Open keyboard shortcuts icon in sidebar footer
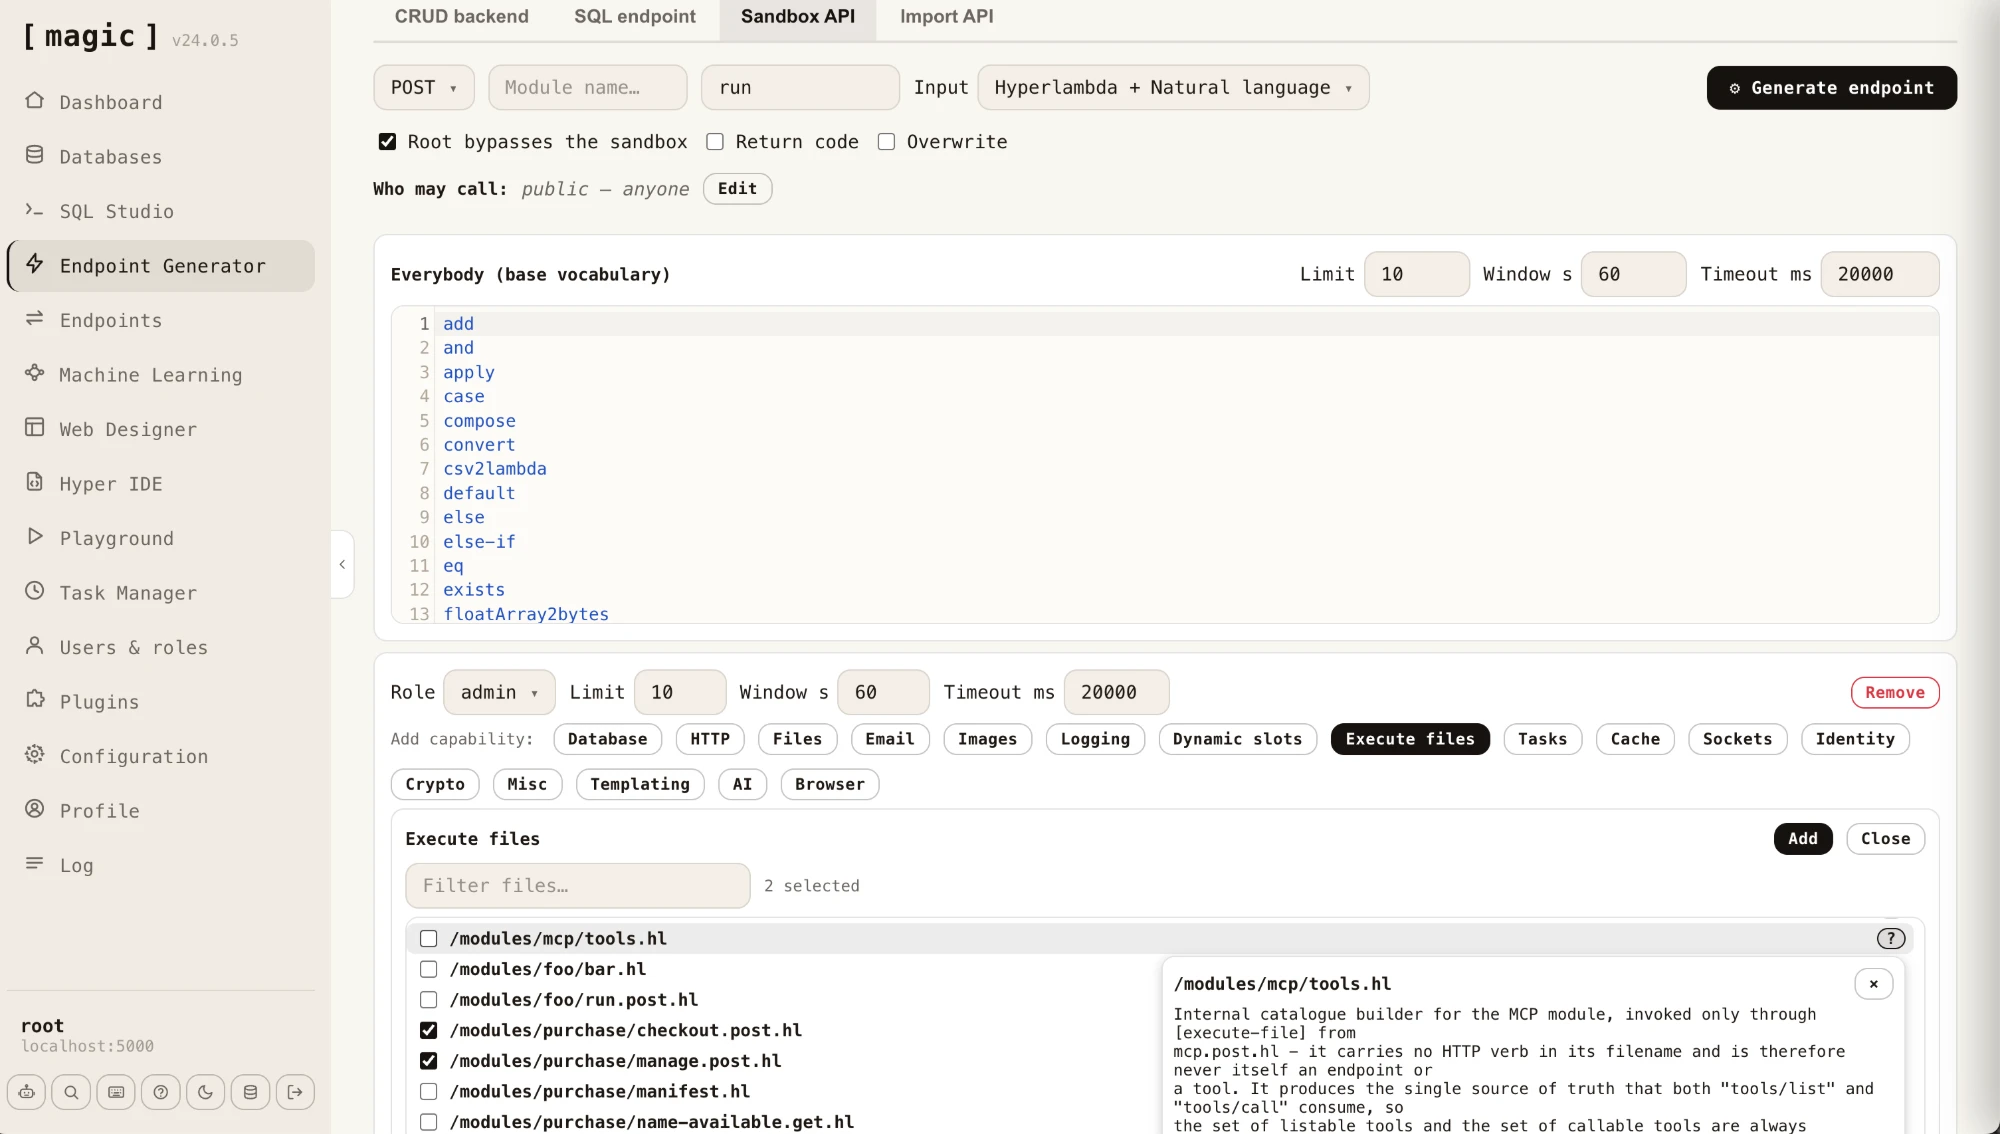 click(116, 1092)
